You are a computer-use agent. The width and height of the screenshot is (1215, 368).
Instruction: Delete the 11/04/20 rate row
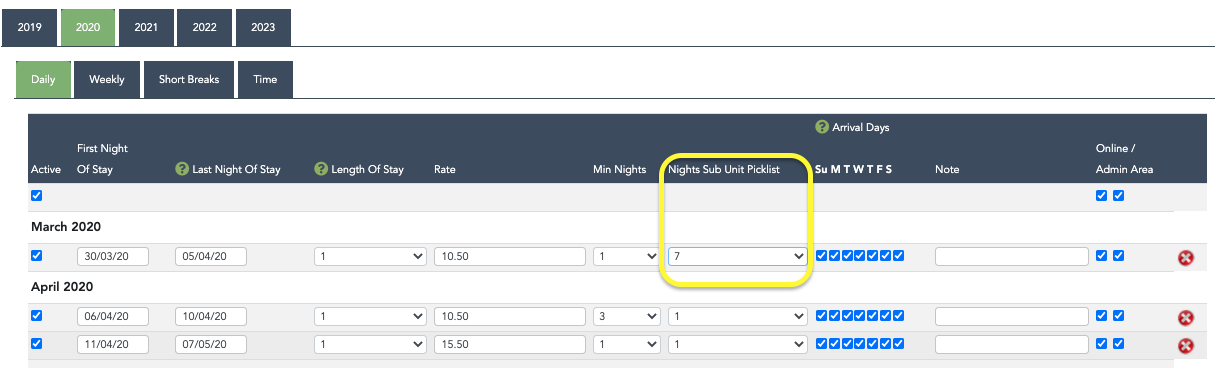[x=1186, y=346]
